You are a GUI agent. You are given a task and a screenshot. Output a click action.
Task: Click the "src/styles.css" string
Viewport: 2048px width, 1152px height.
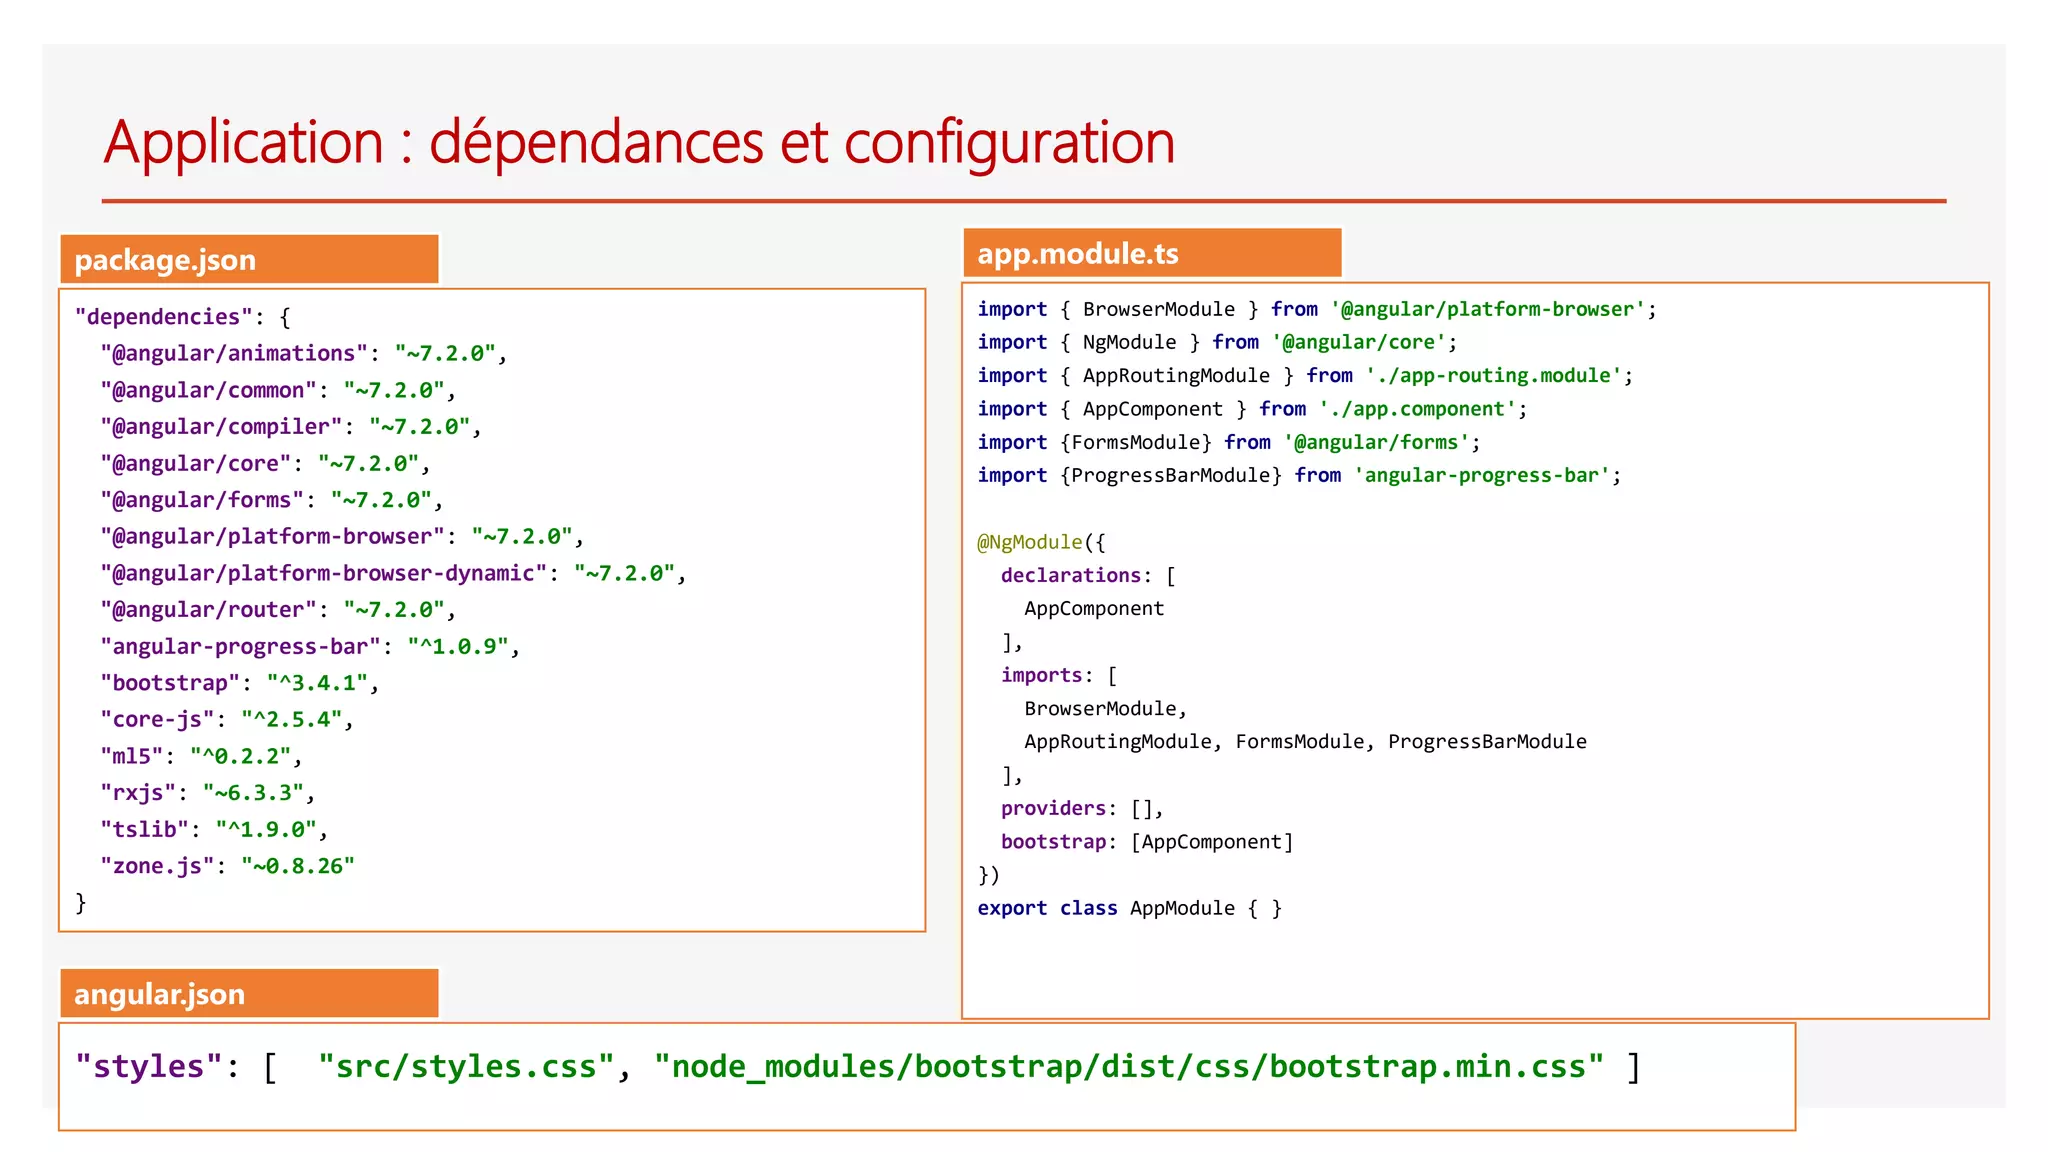pyautogui.click(x=466, y=1066)
